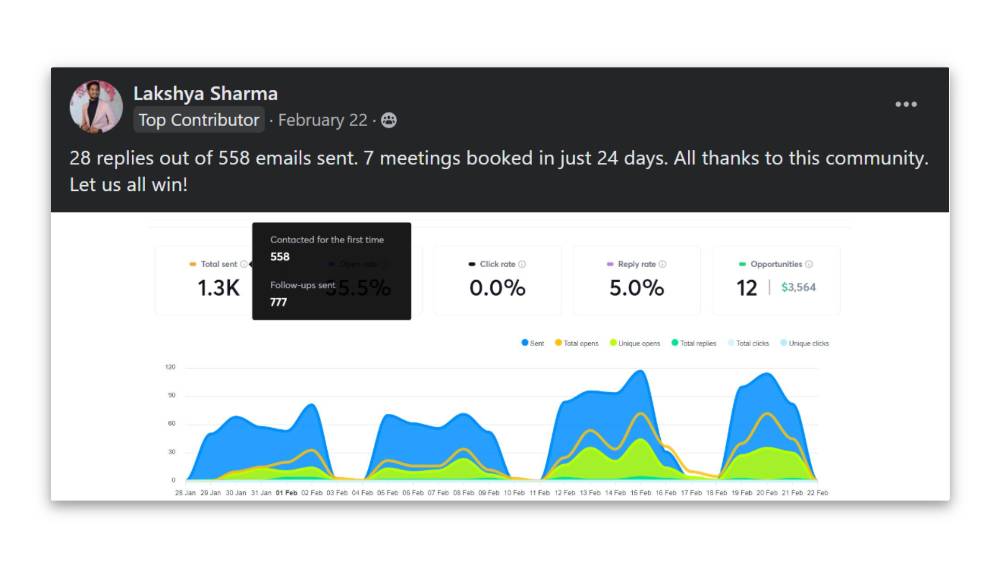Open Lakshya Sharma's profile name link
The height and width of the screenshot is (568, 1000).
[205, 94]
